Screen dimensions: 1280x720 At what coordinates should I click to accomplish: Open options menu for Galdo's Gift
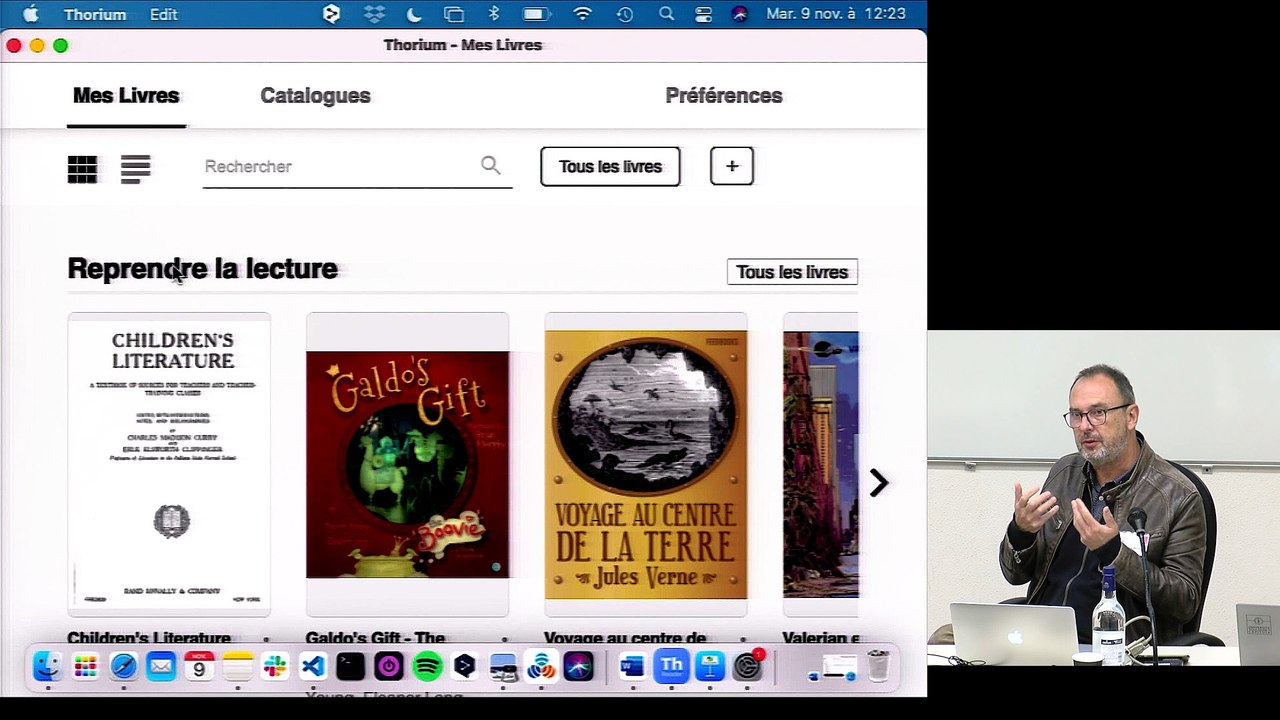pos(504,638)
